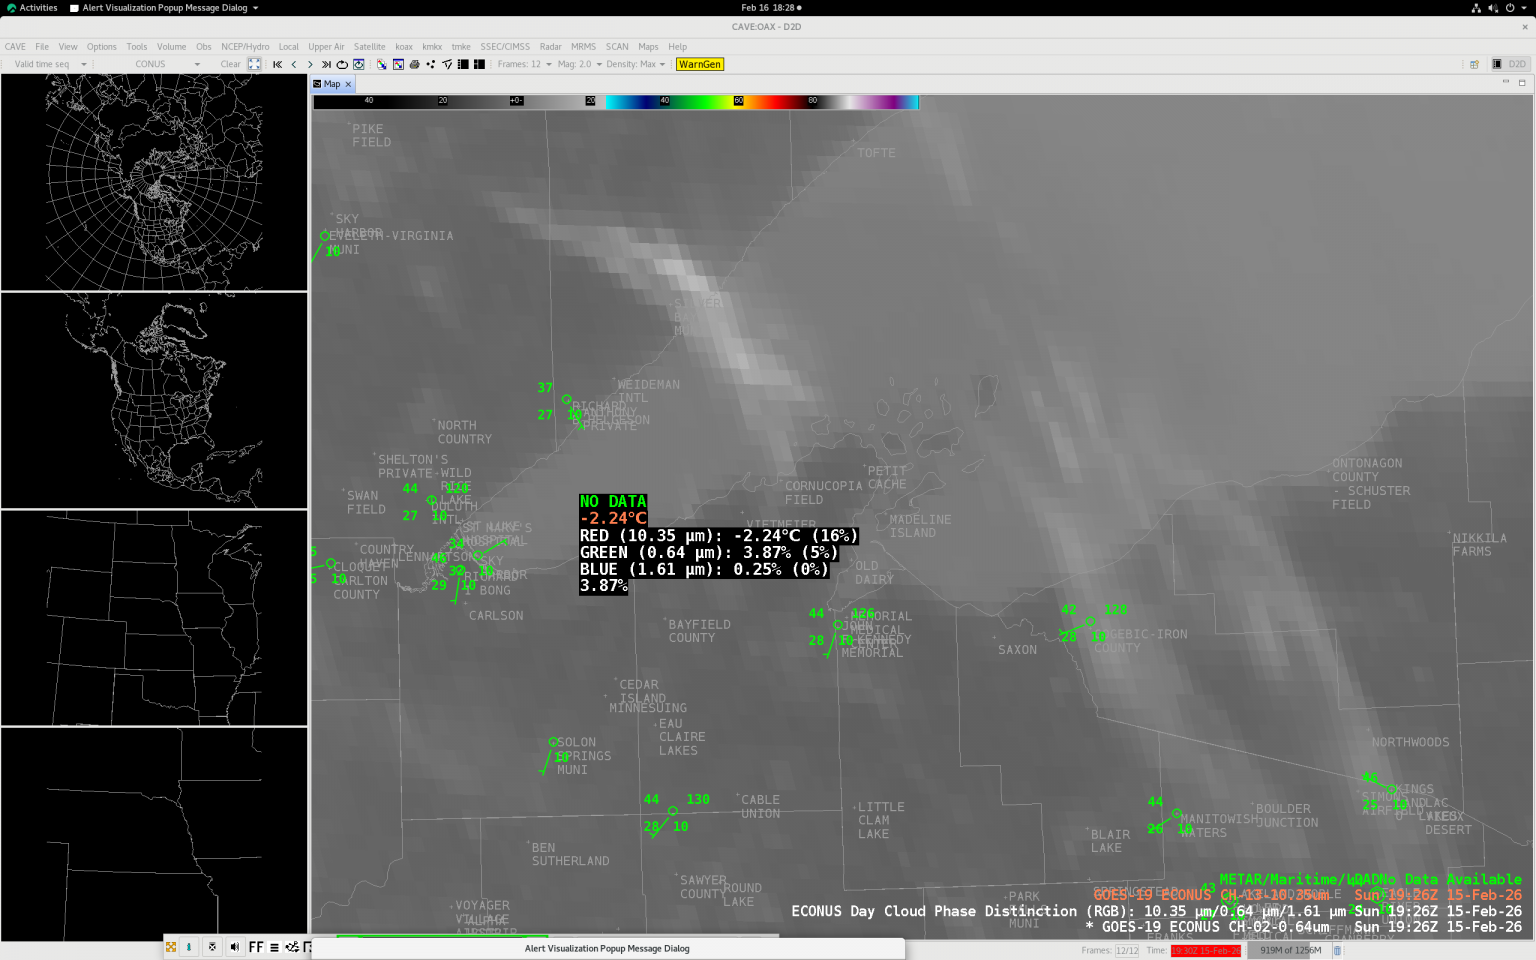Toggle animation looping
The width and height of the screenshot is (1536, 960).
tap(342, 64)
